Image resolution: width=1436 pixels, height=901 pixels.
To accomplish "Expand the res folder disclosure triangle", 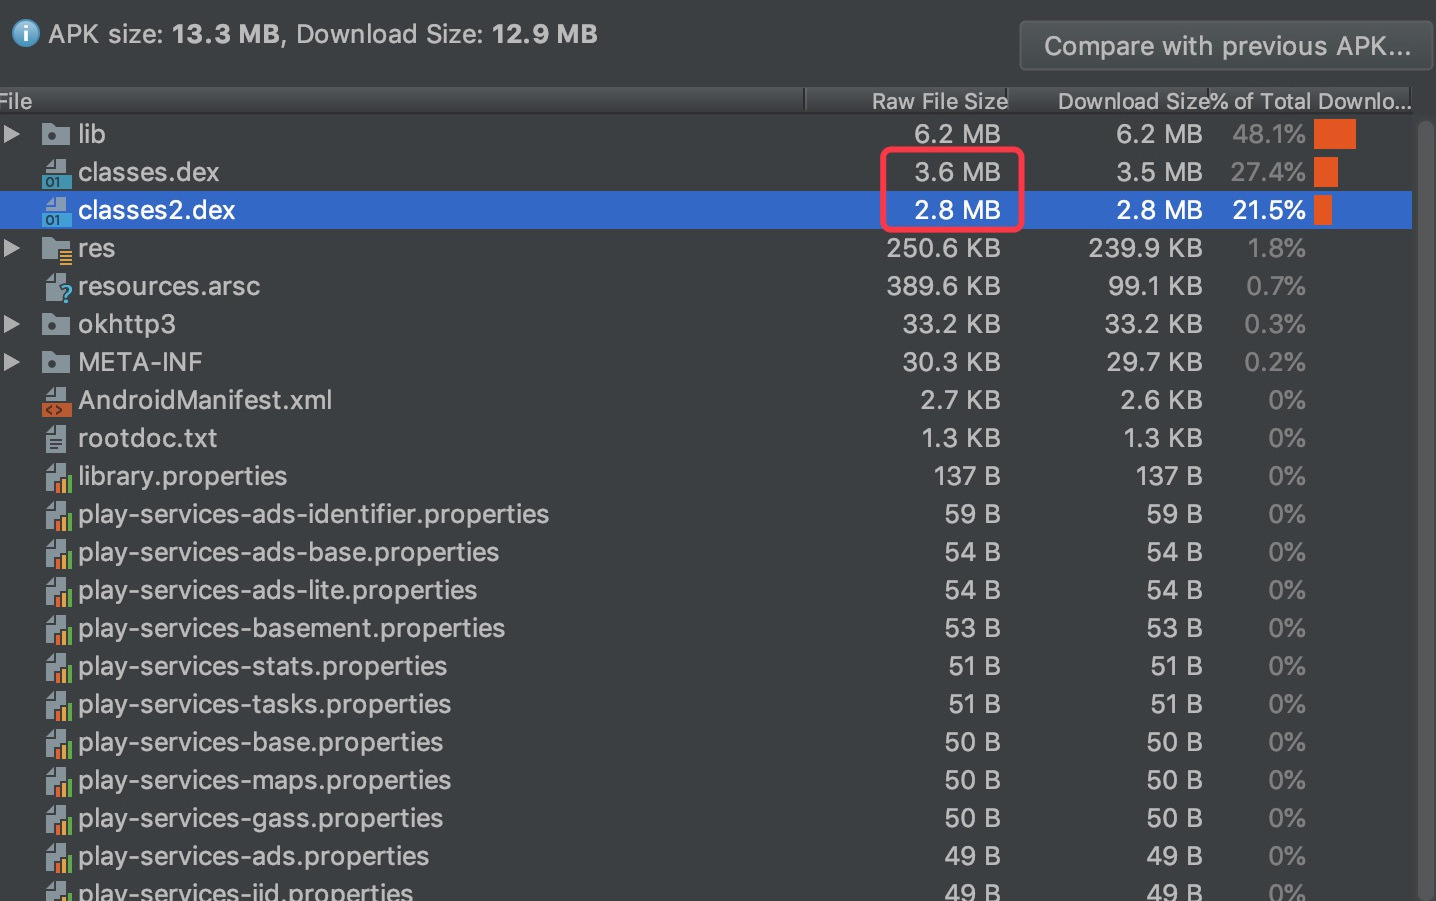I will pyautogui.click(x=12, y=248).
